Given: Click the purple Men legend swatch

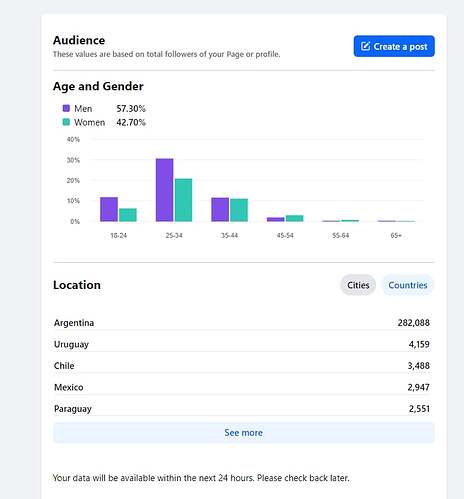Looking at the screenshot, I should pyautogui.click(x=66, y=108).
